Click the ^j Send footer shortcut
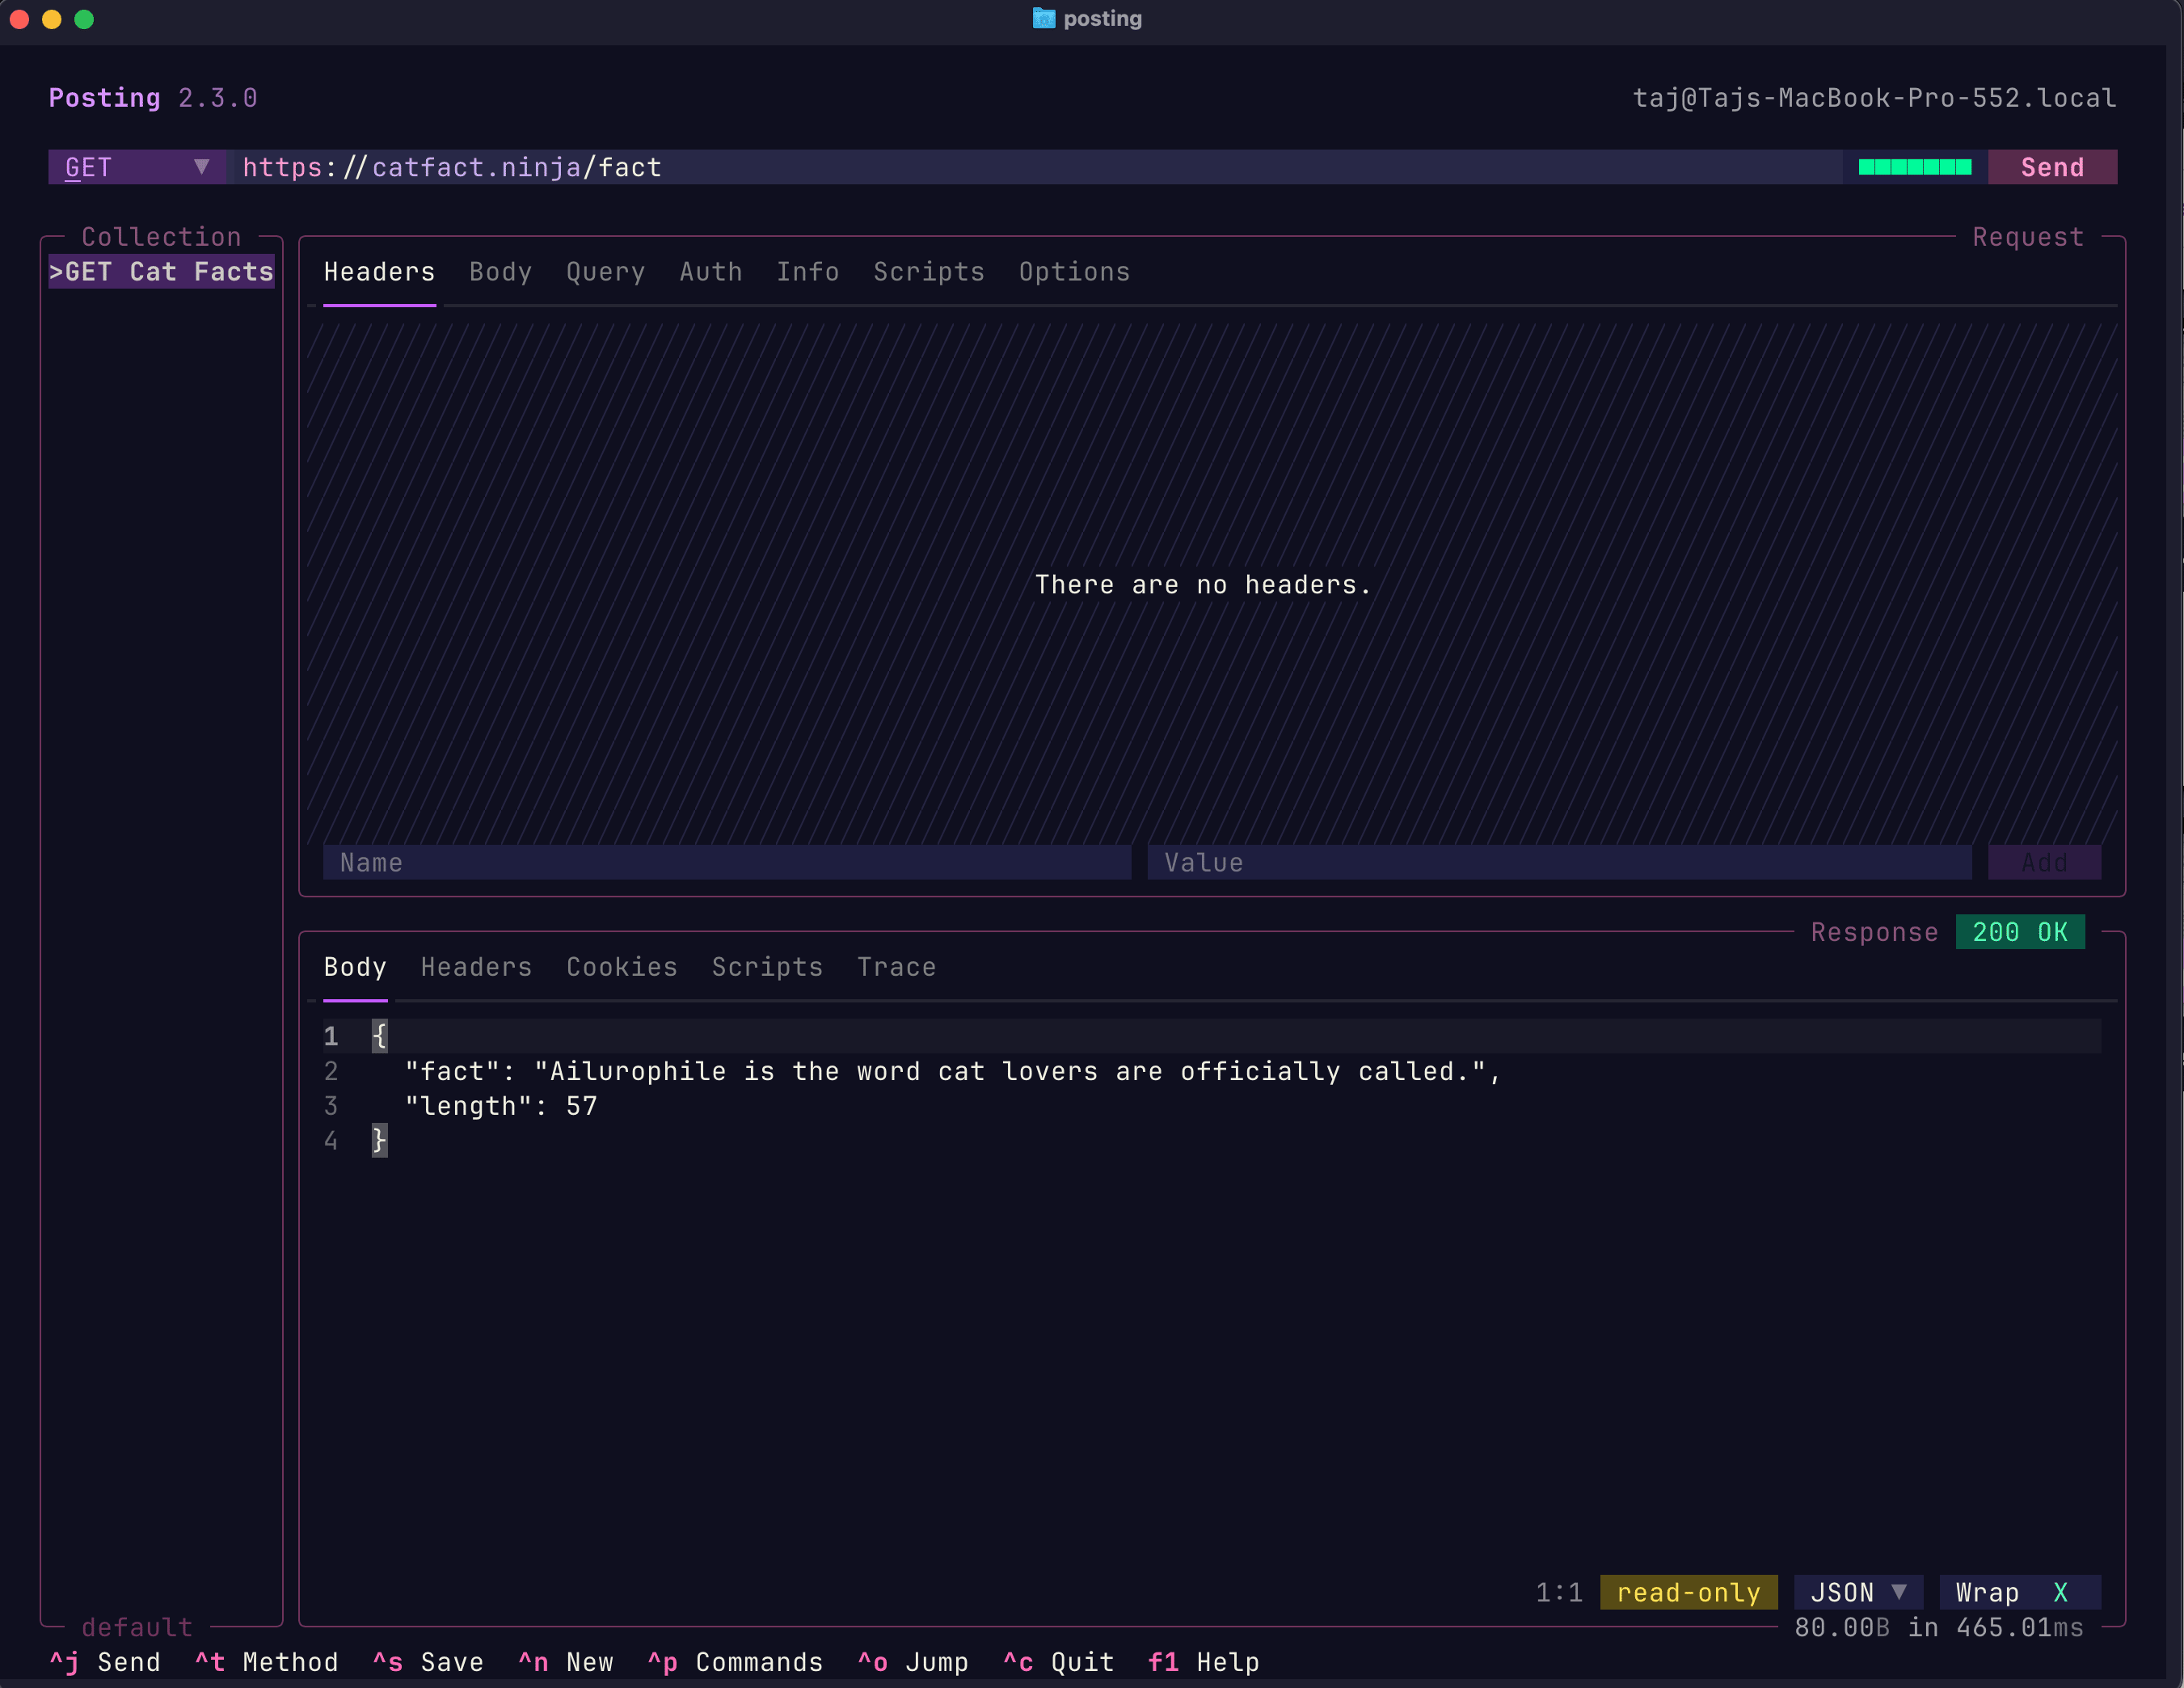The width and height of the screenshot is (2184, 1688). click(105, 1662)
